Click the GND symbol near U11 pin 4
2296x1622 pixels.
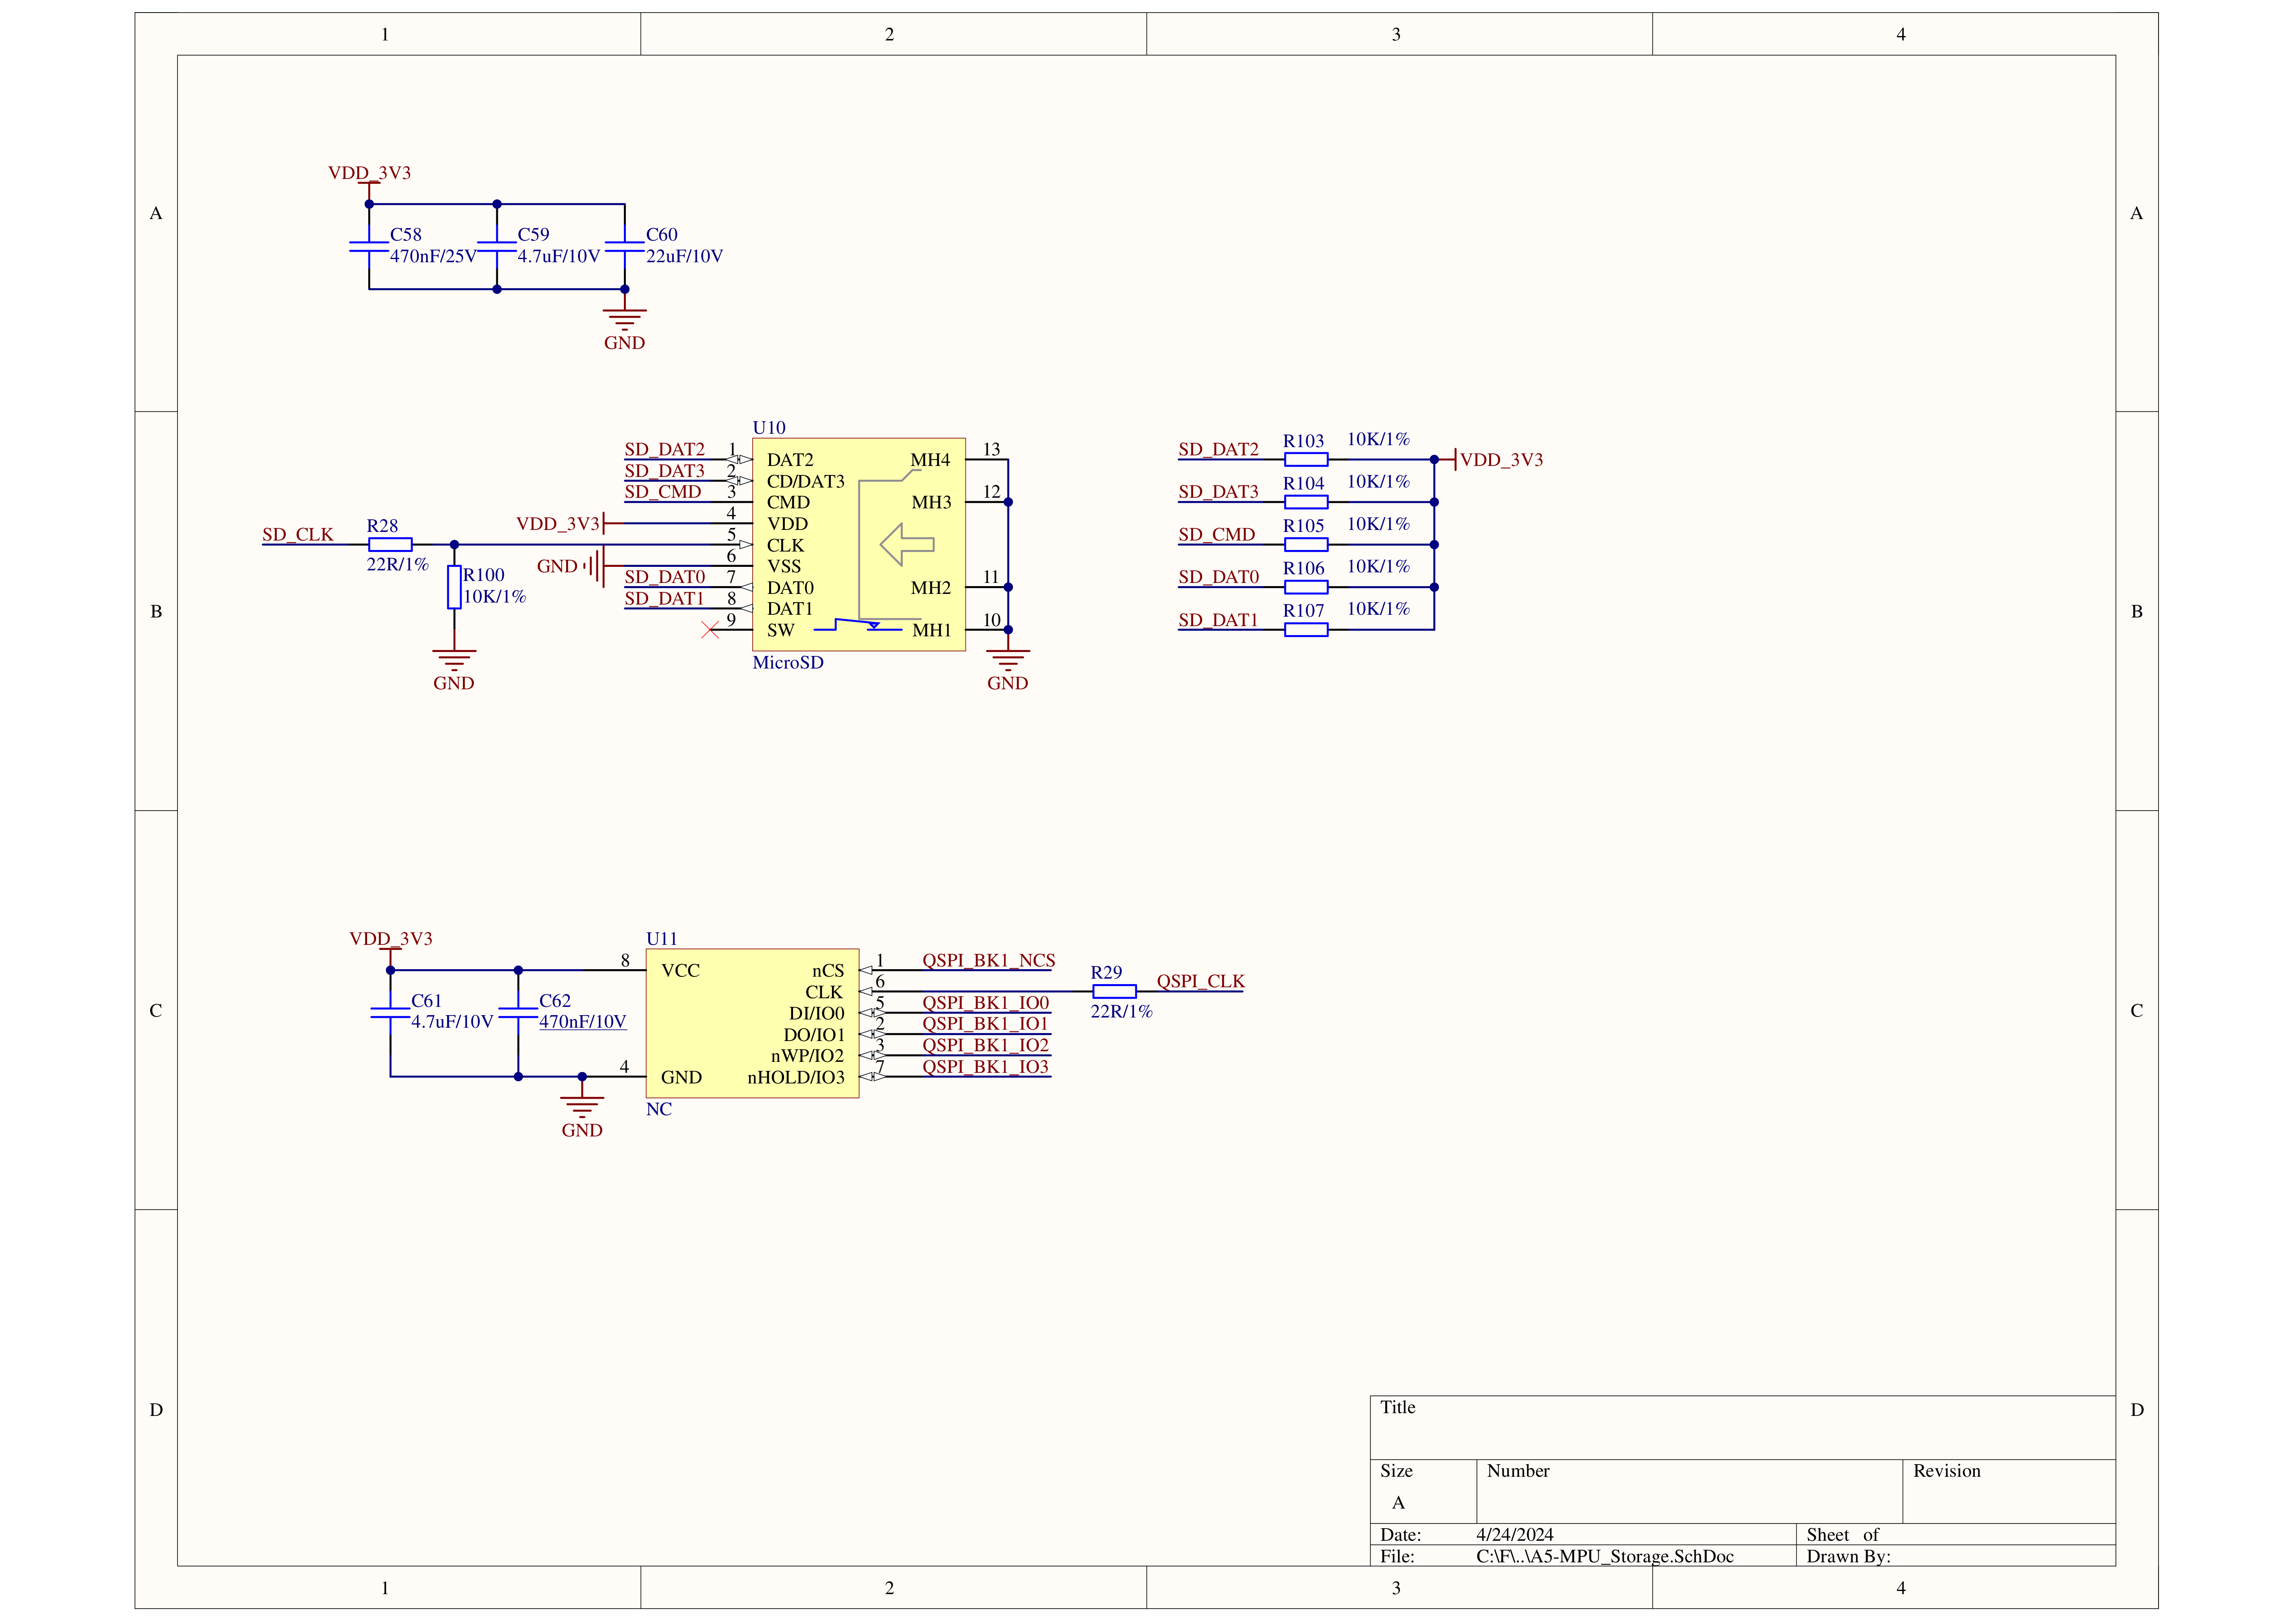582,1108
